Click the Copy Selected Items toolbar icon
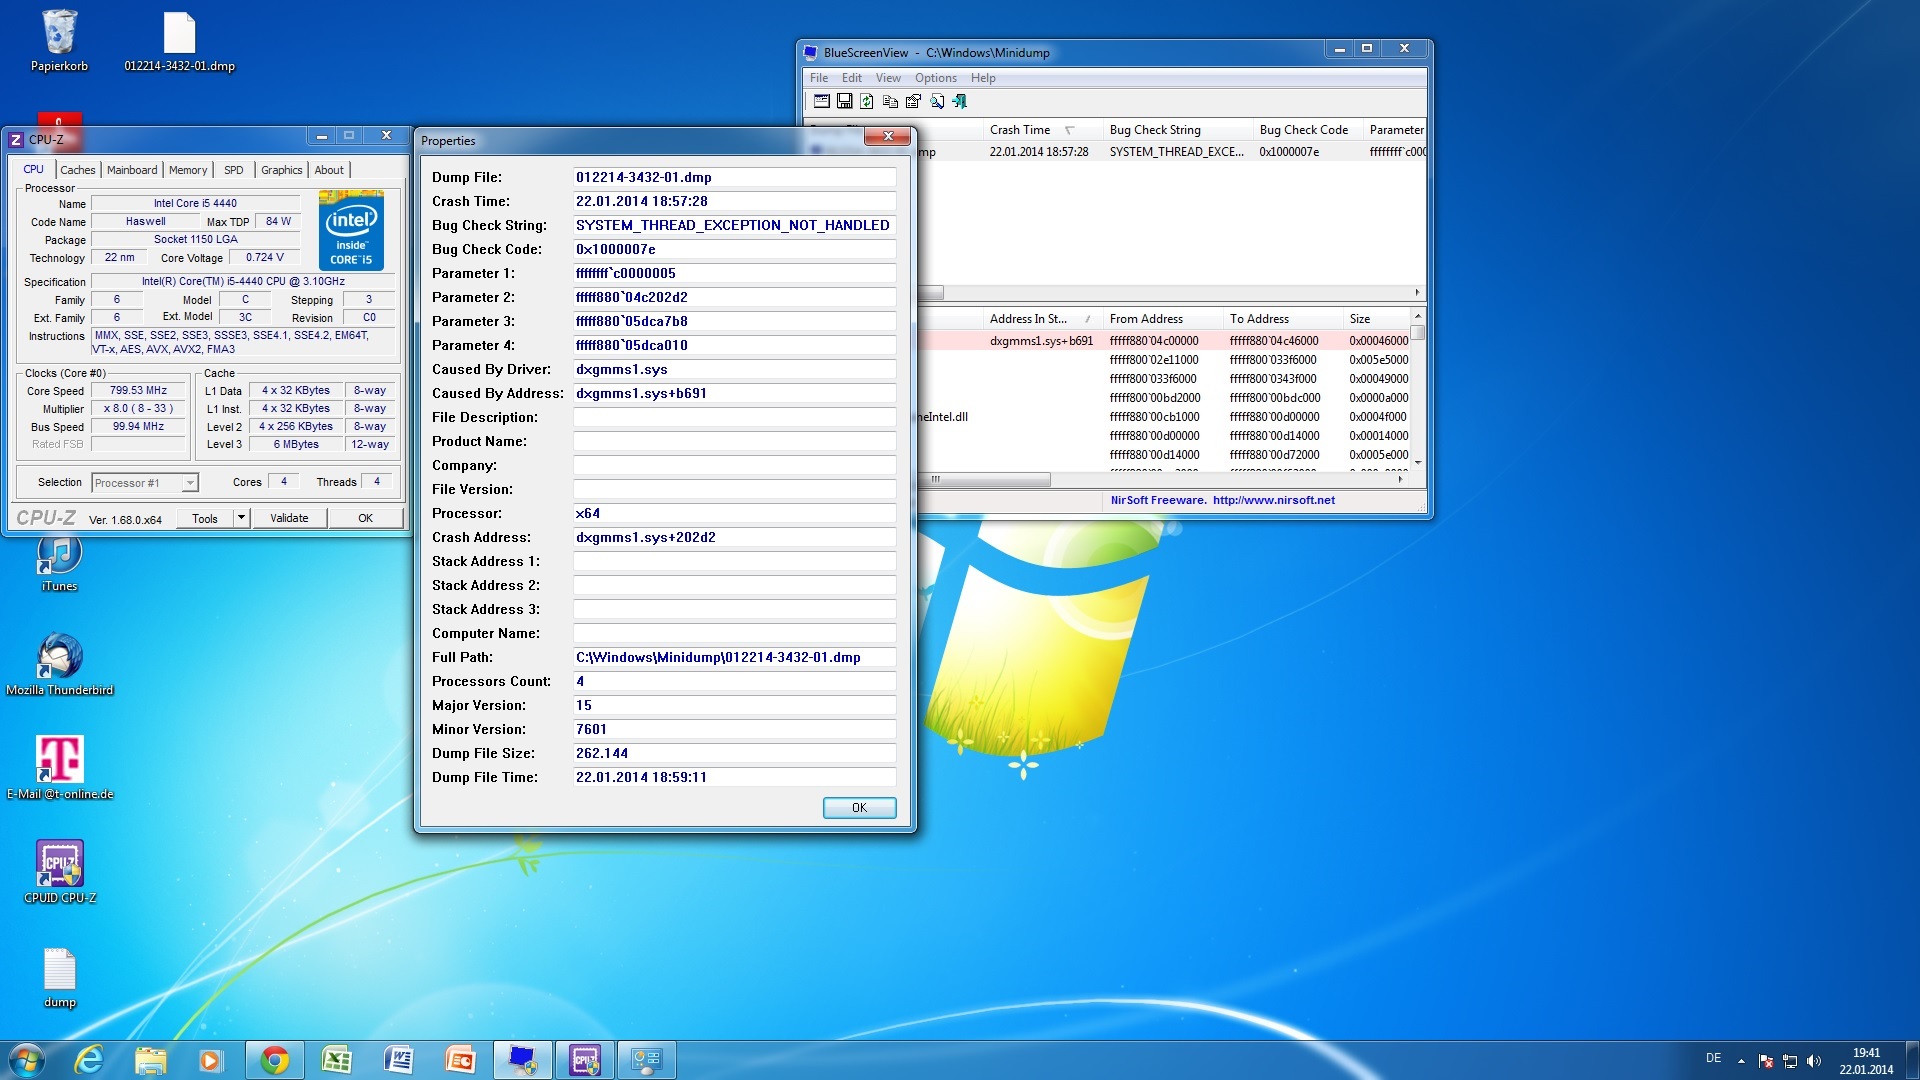Viewport: 1920px width, 1080px height. pos(890,101)
